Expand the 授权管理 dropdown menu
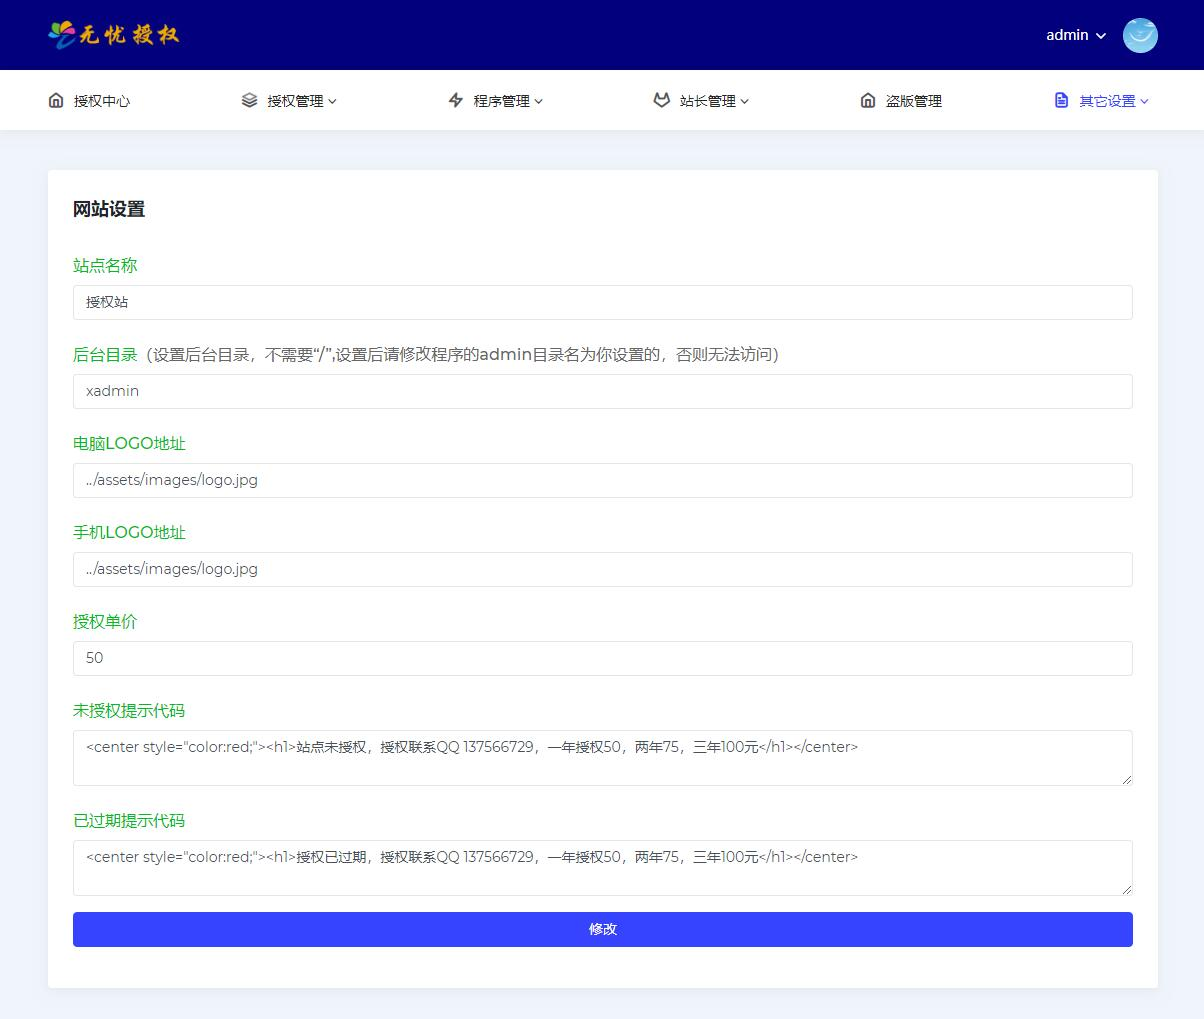The width and height of the screenshot is (1204, 1019). point(296,100)
